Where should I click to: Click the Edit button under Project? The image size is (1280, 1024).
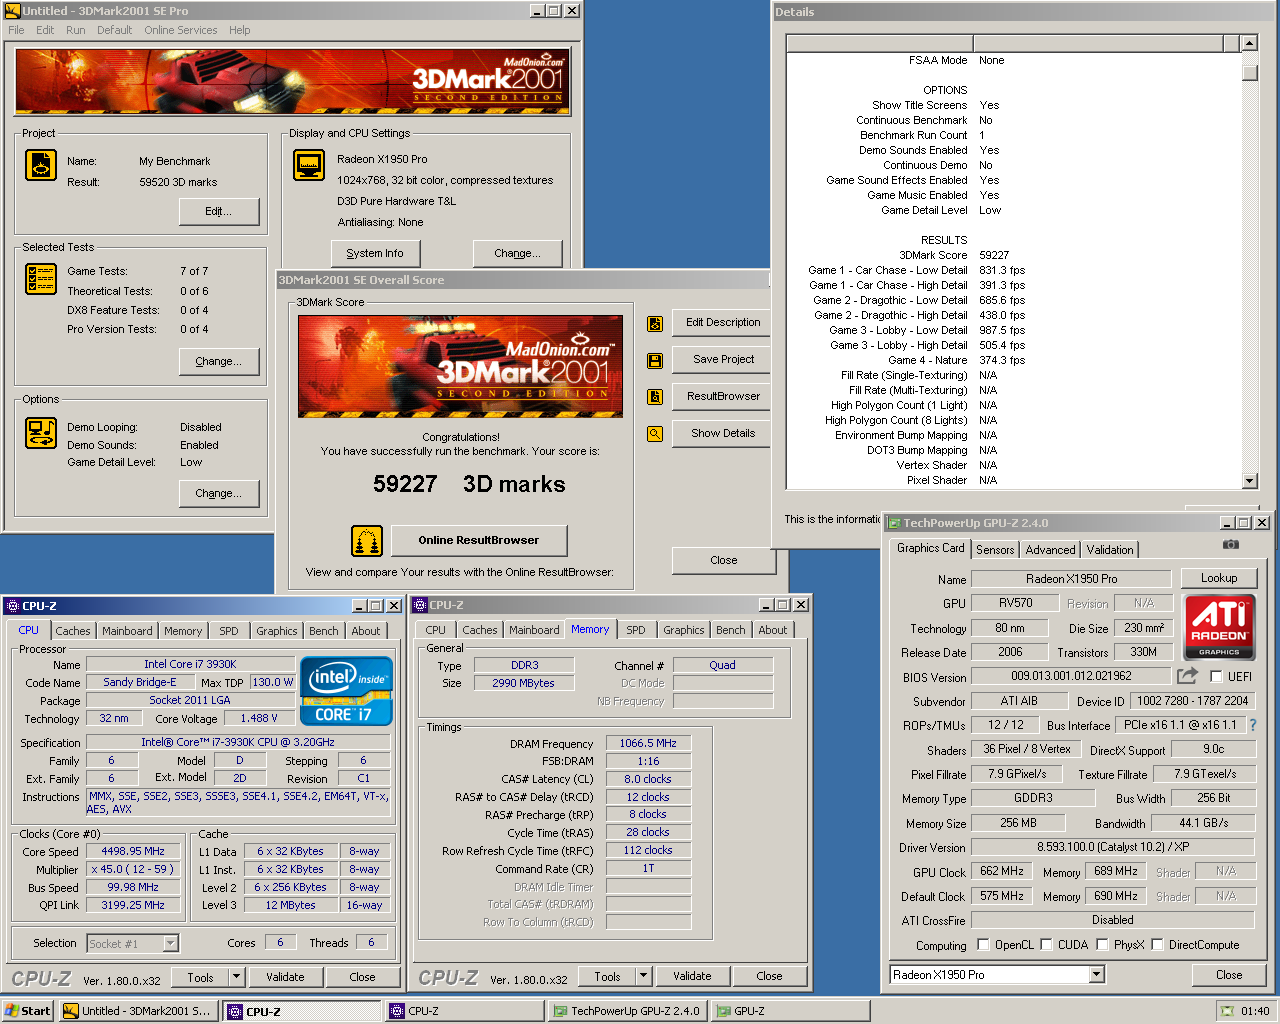pos(219,211)
